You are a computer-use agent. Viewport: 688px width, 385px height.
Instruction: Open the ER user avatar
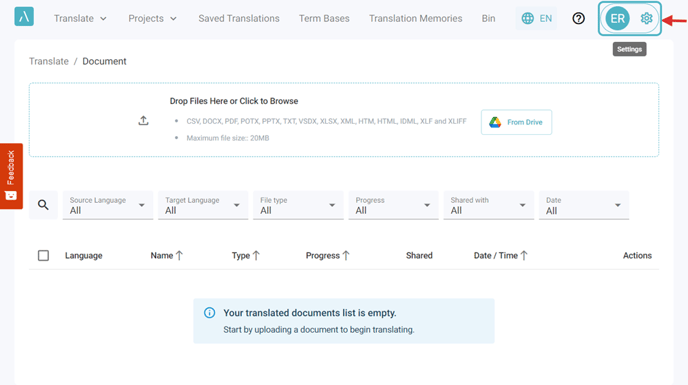617,18
